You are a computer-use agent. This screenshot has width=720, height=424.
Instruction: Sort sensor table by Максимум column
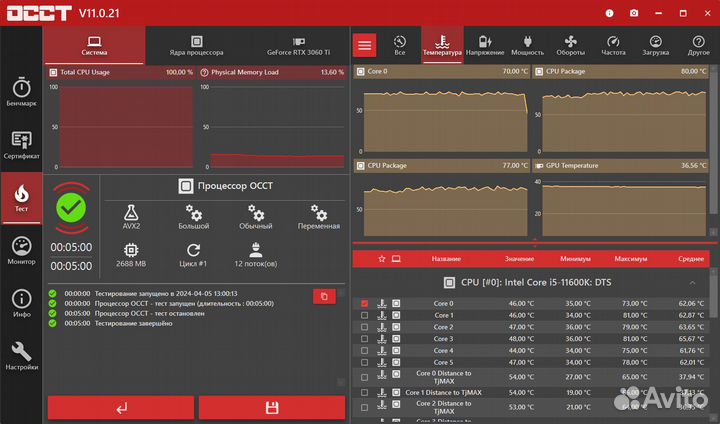tap(631, 258)
